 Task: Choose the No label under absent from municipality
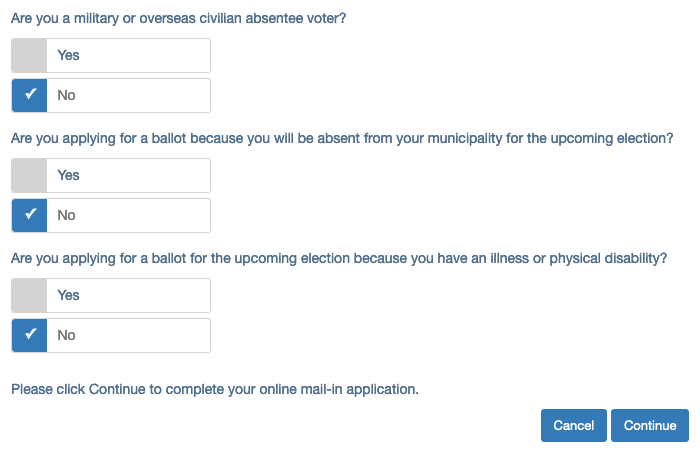tap(66, 215)
